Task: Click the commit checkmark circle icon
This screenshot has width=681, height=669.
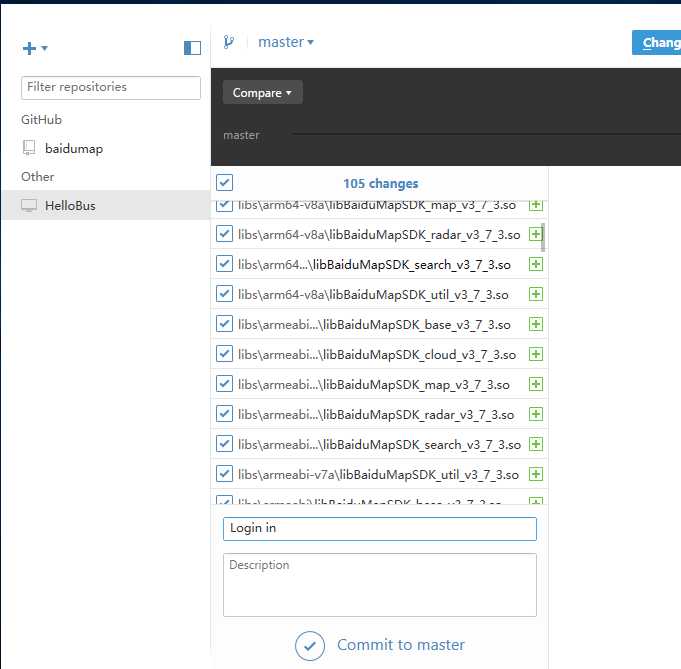Action: pos(310,646)
